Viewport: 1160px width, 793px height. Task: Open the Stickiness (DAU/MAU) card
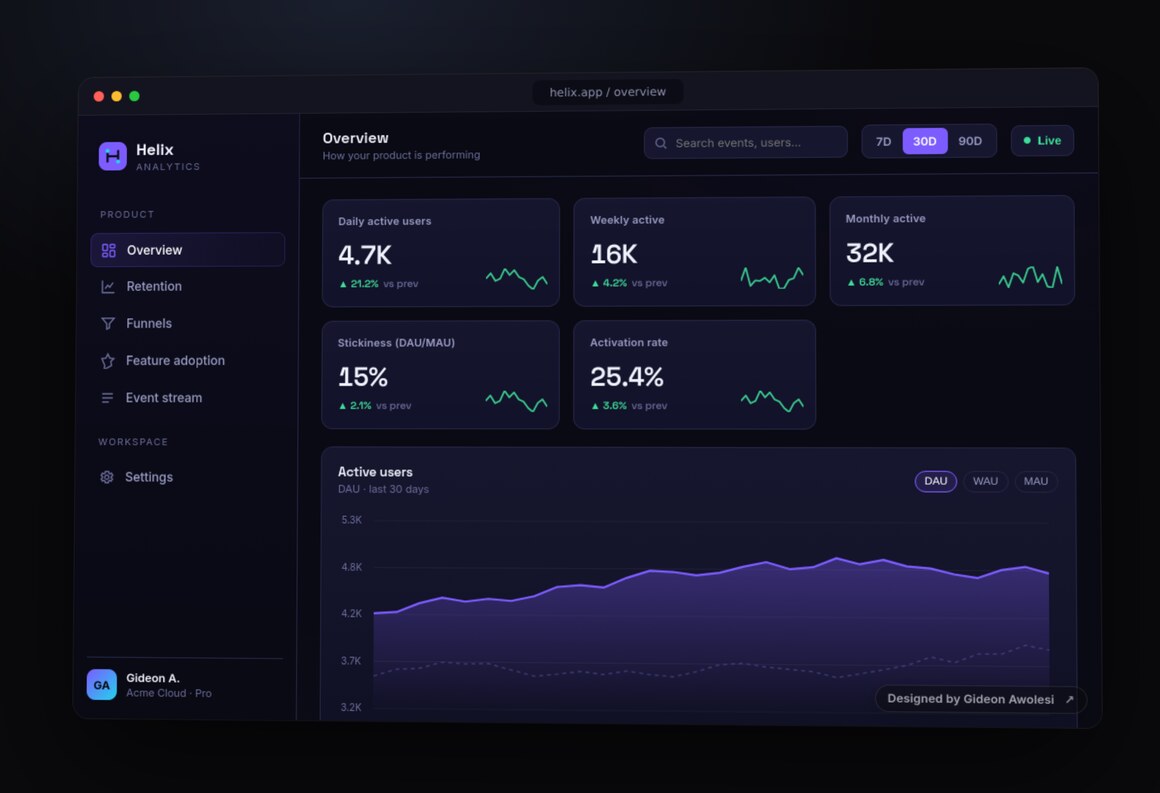click(441, 375)
